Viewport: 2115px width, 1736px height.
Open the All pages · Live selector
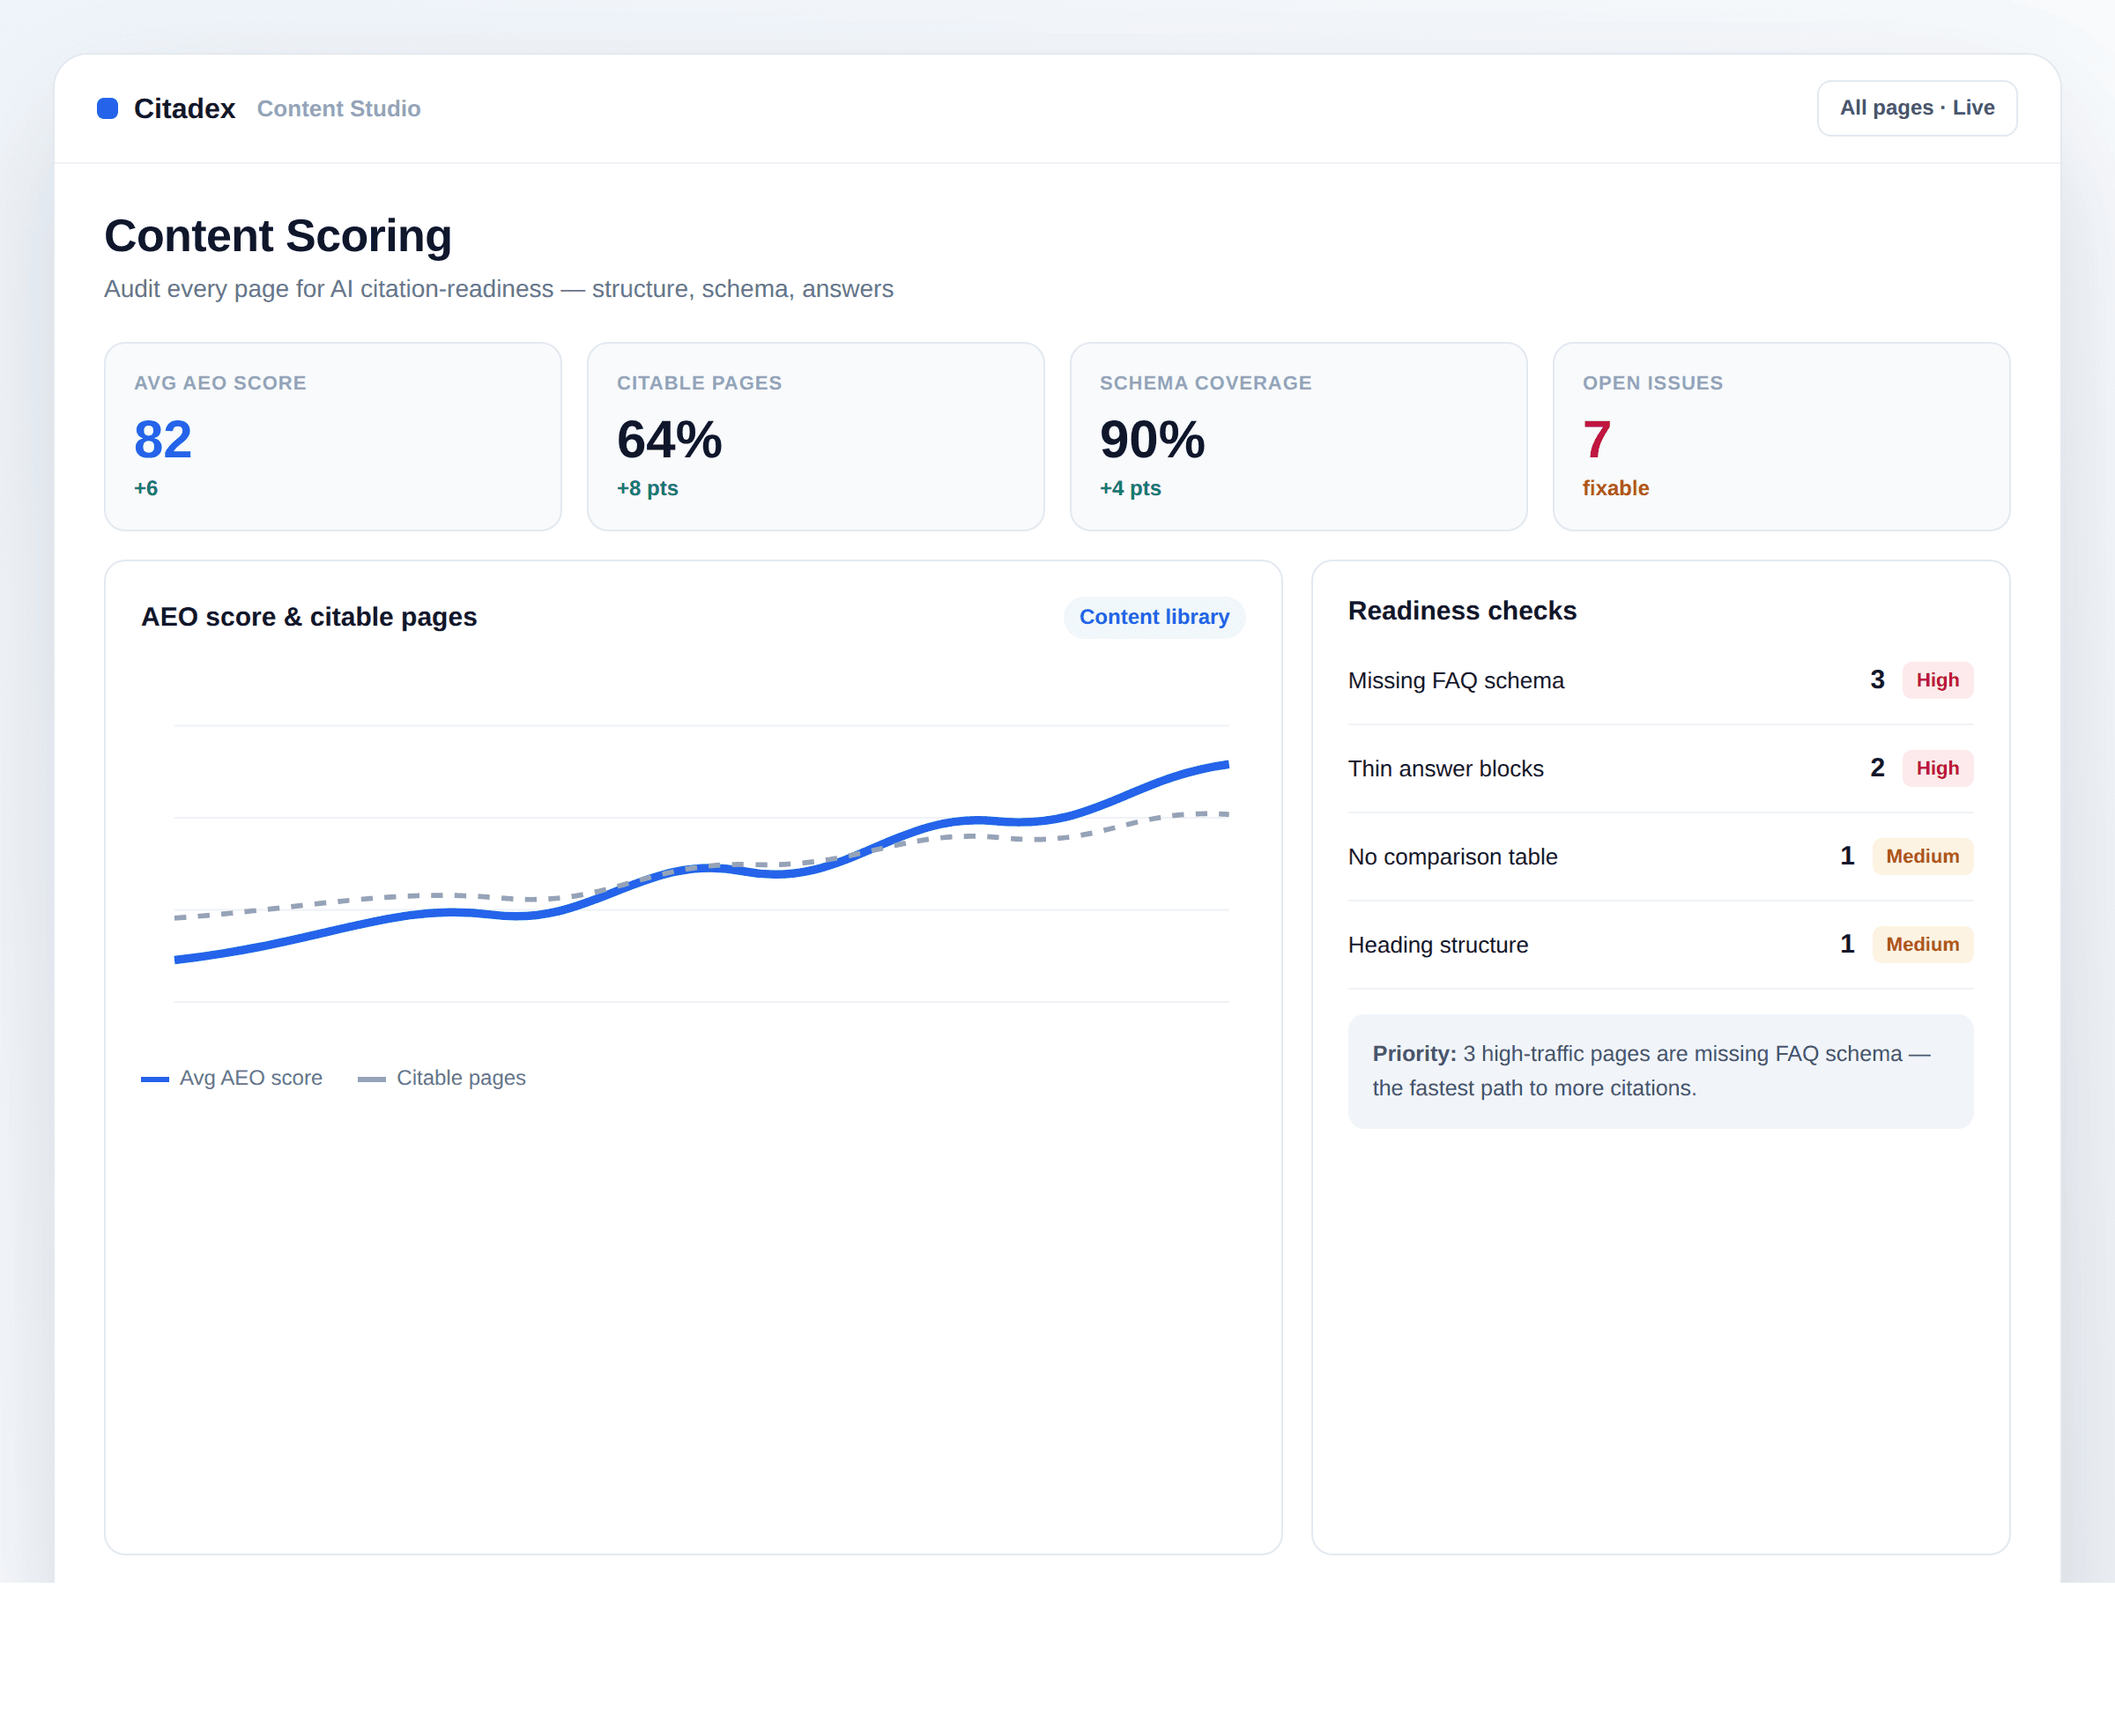point(1916,108)
